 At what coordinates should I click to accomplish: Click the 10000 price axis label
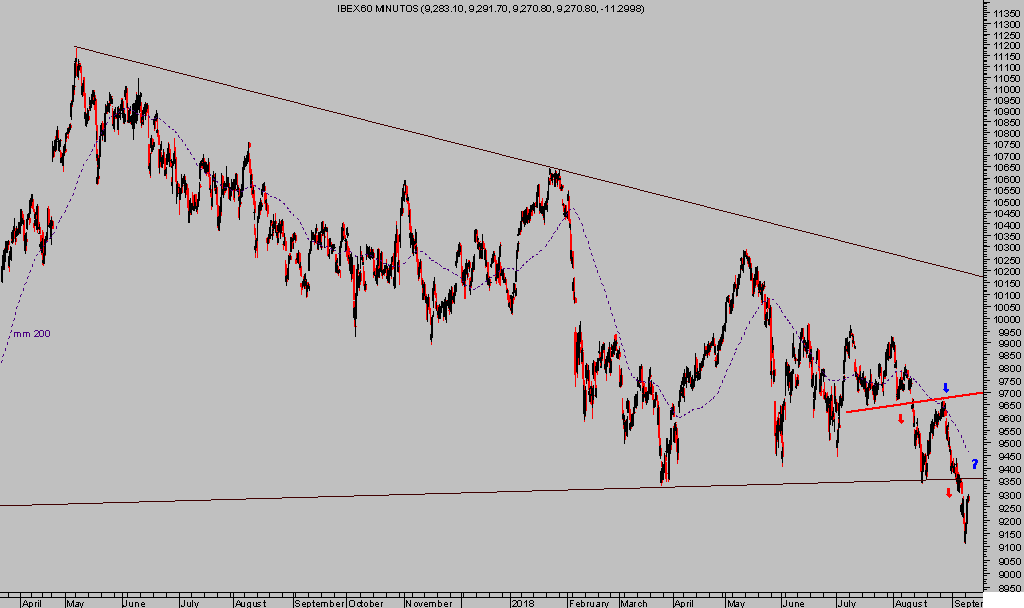pyautogui.click(x=1004, y=319)
